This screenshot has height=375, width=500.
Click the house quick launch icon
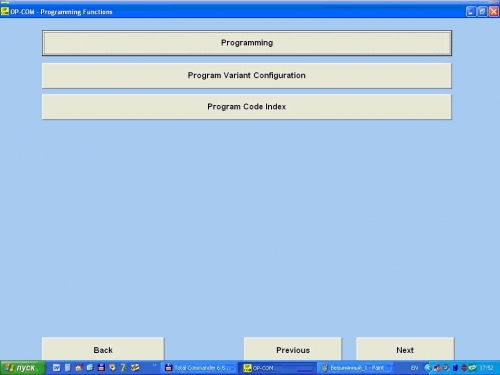click(x=79, y=368)
